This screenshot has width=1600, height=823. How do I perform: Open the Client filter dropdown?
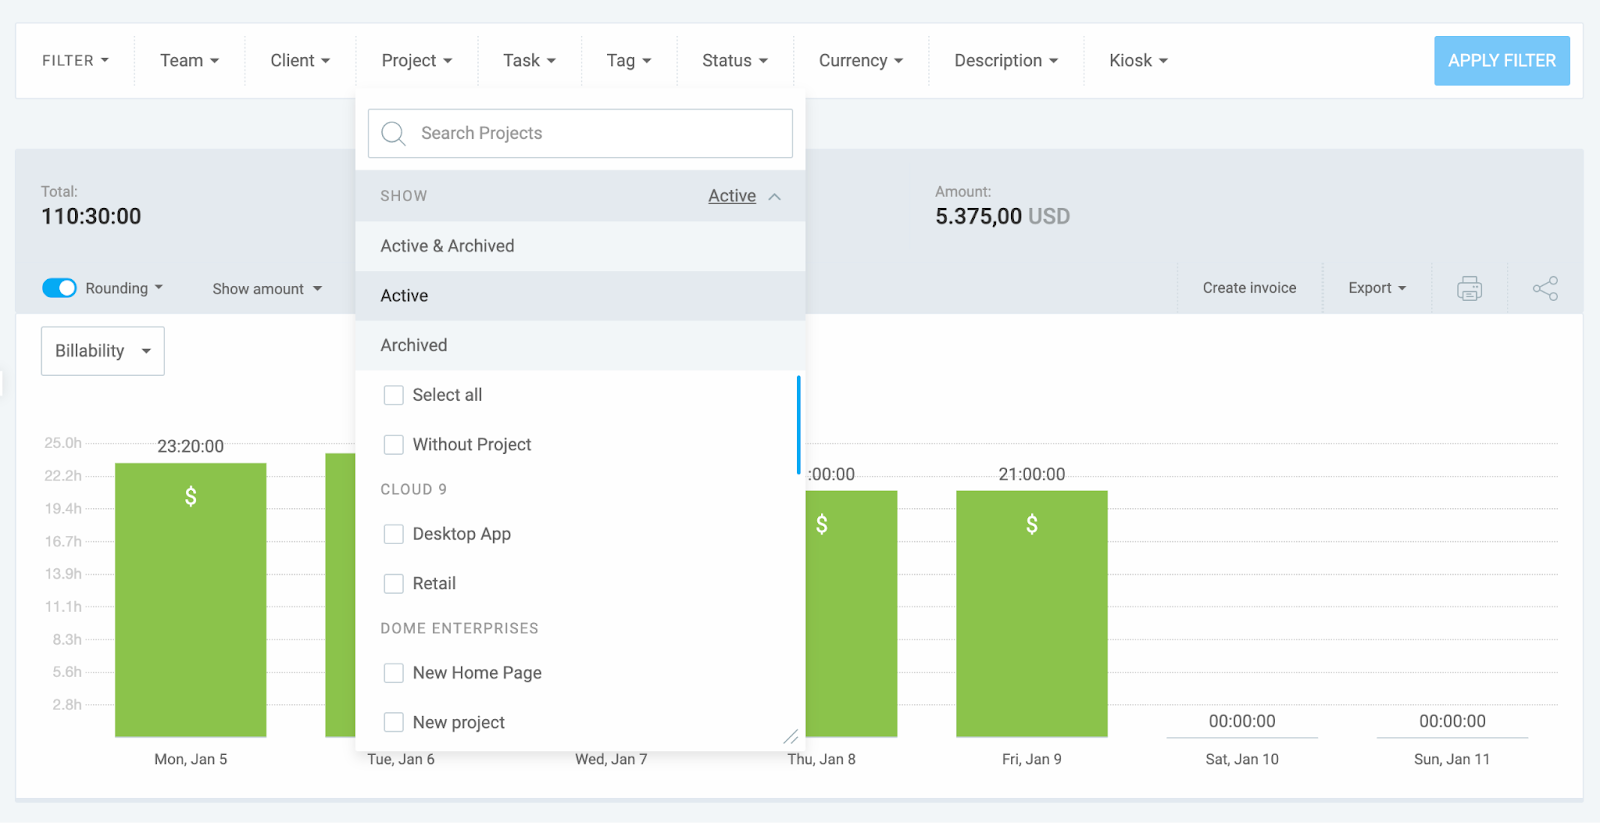(300, 61)
